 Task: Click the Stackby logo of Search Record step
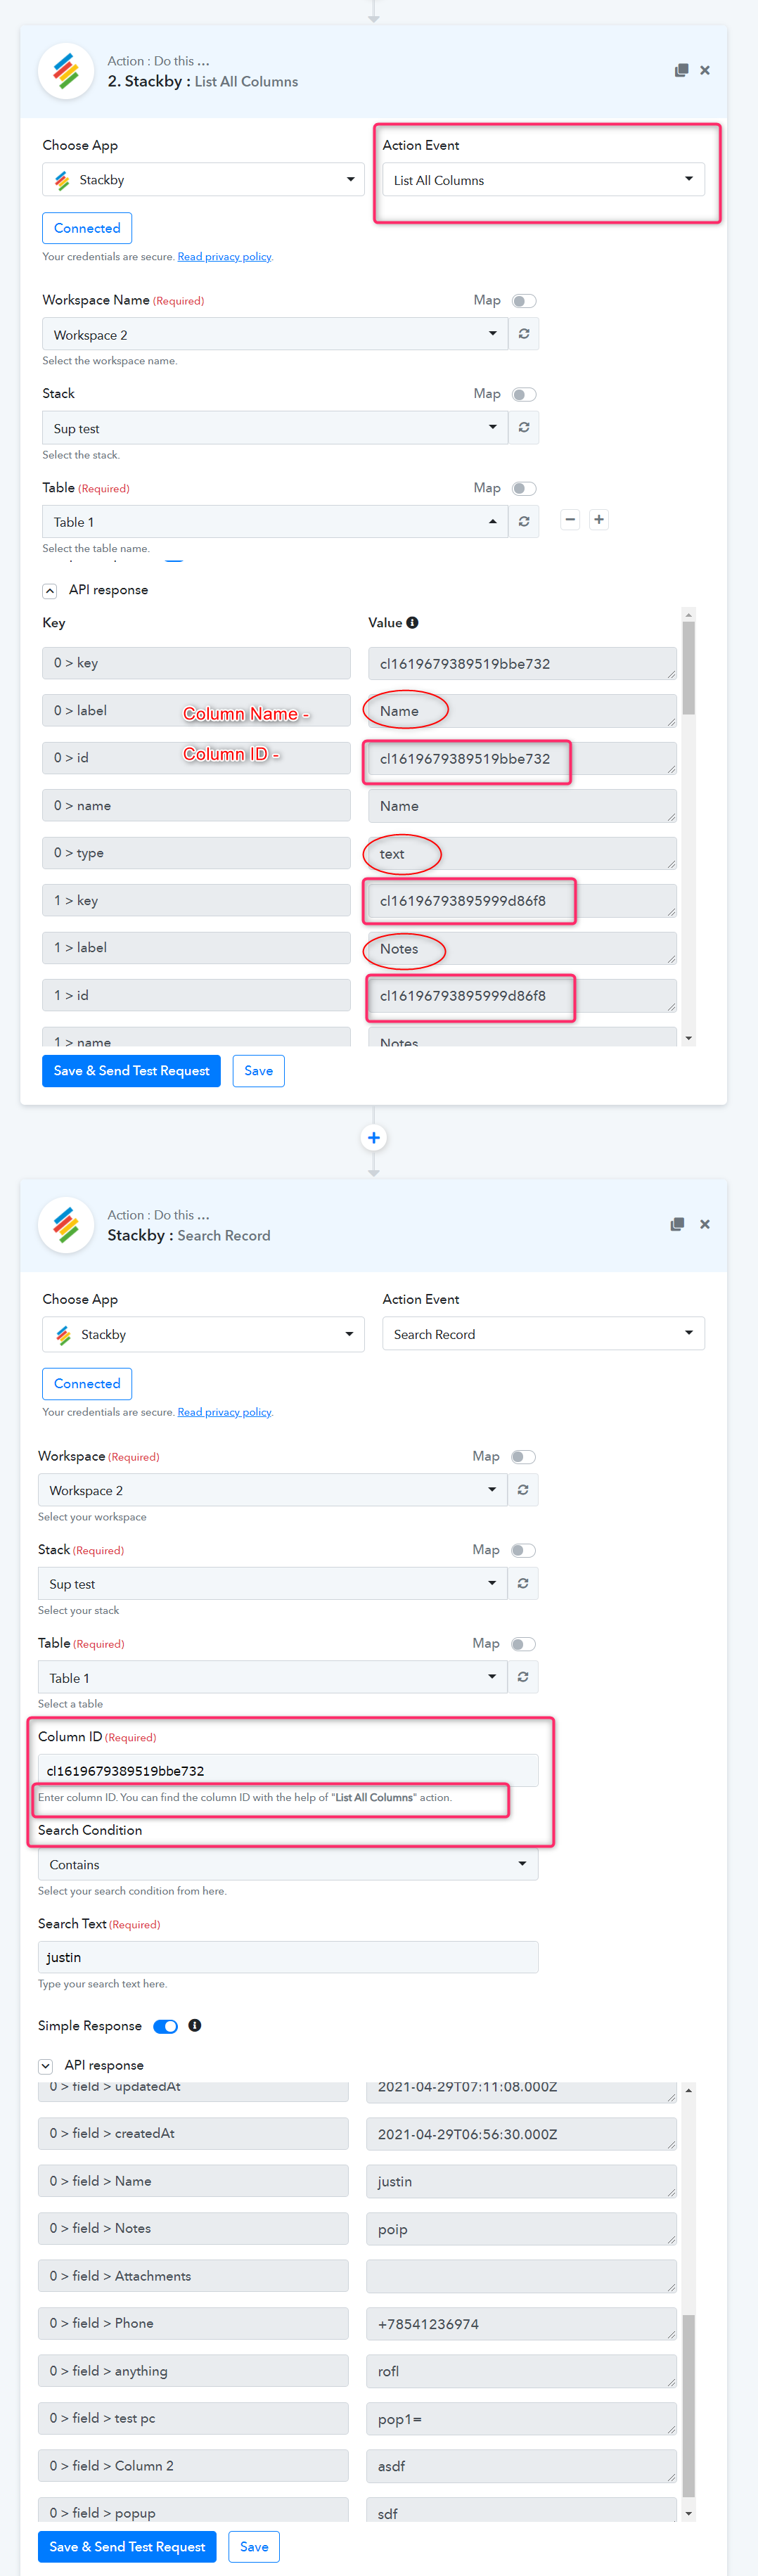point(66,1225)
